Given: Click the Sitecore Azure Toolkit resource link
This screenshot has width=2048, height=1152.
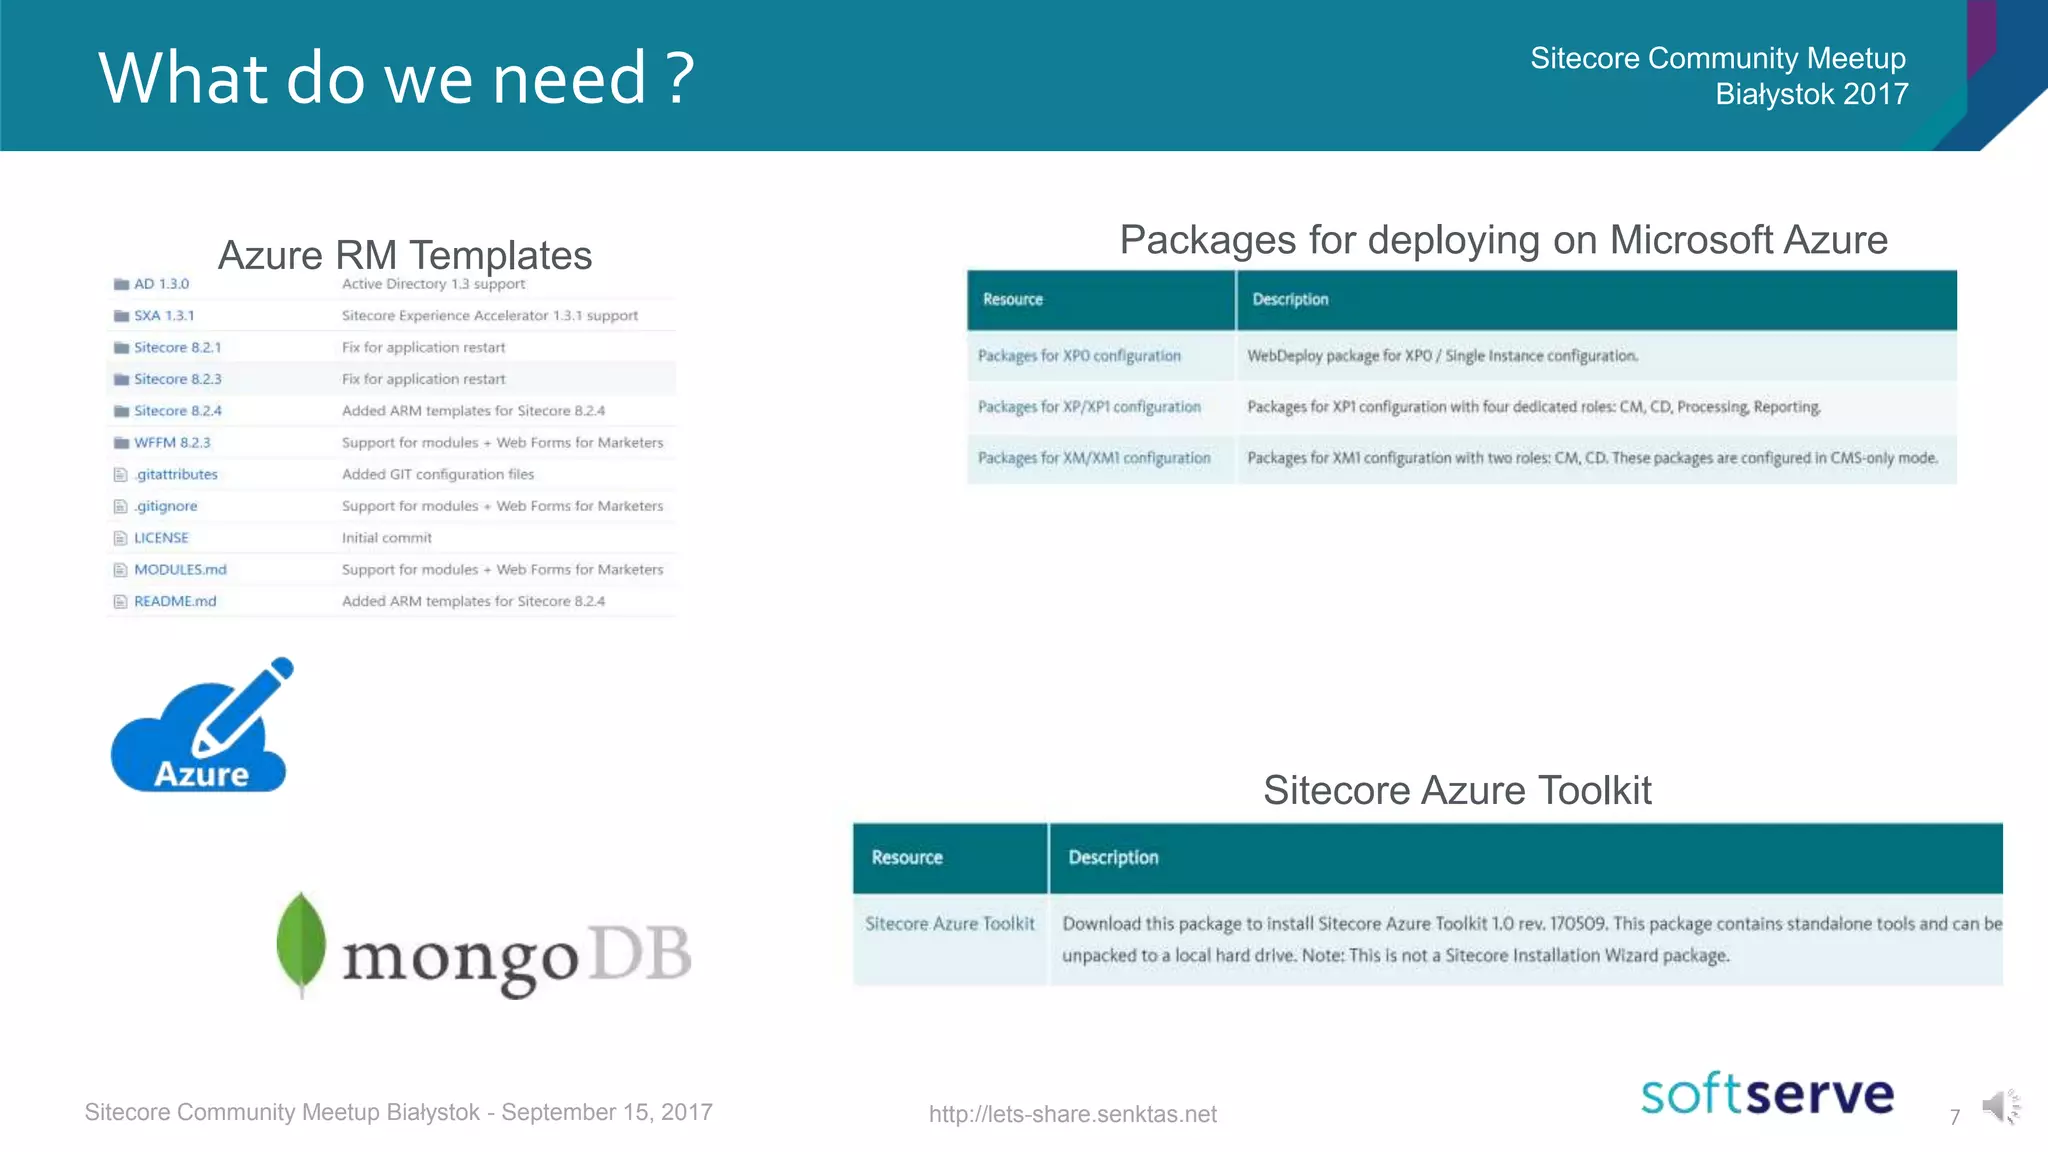Looking at the screenshot, I should pyautogui.click(x=950, y=924).
